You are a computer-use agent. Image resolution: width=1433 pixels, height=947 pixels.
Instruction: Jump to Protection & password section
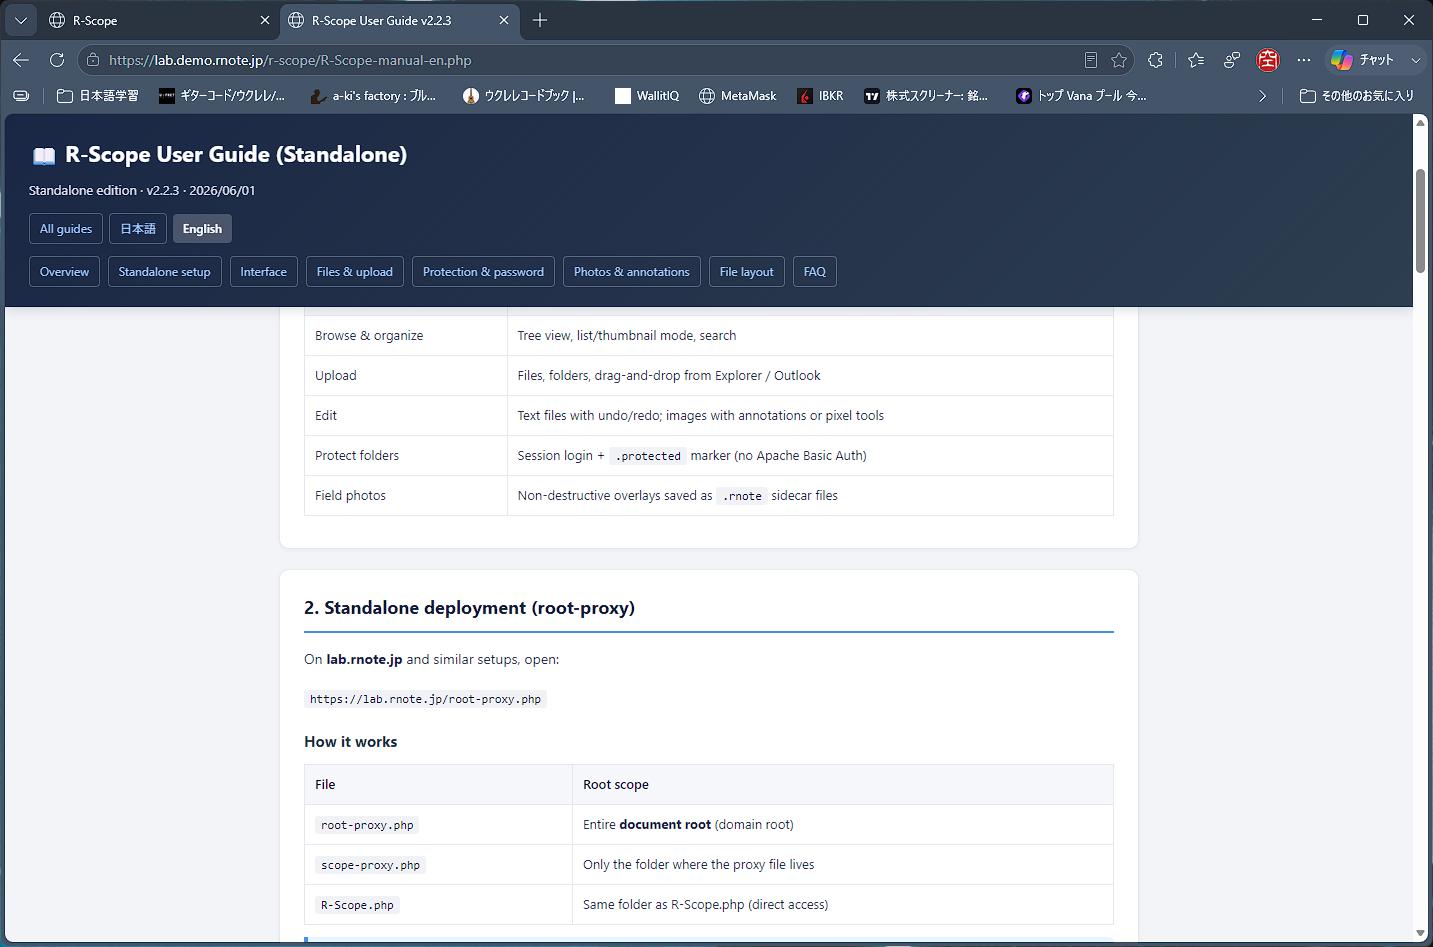[x=483, y=272]
